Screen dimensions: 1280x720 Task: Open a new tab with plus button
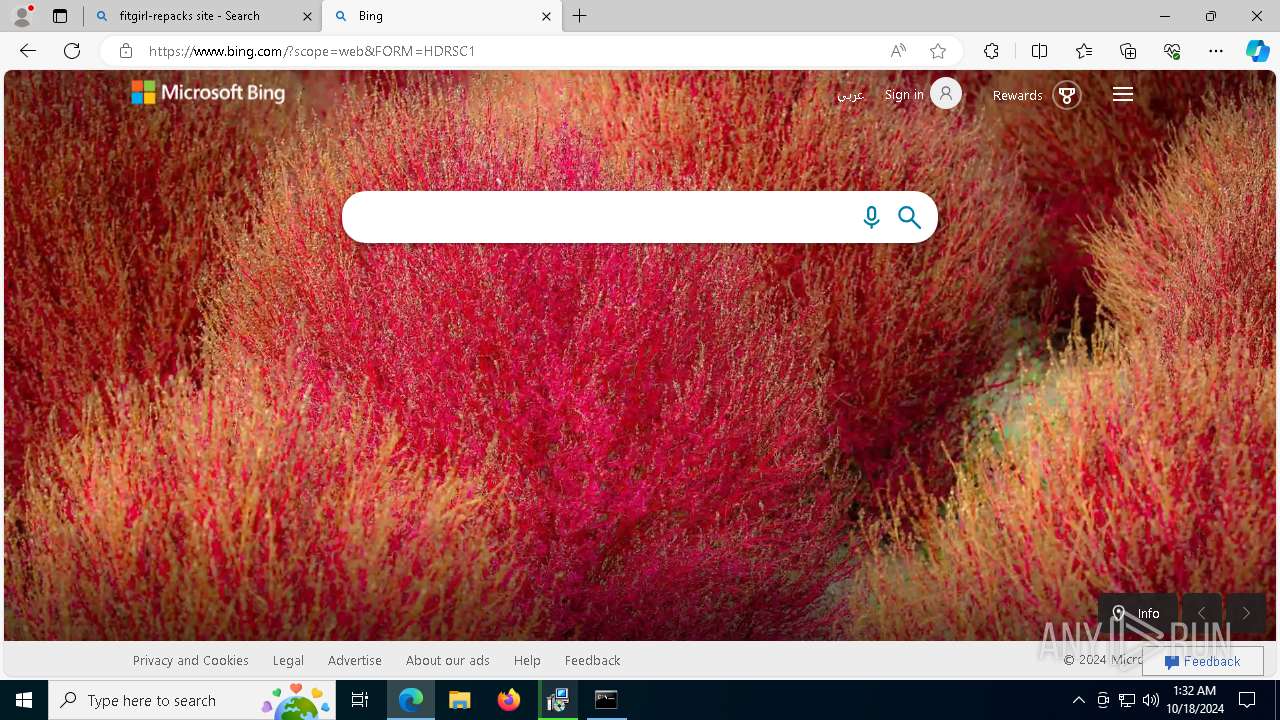coord(580,16)
